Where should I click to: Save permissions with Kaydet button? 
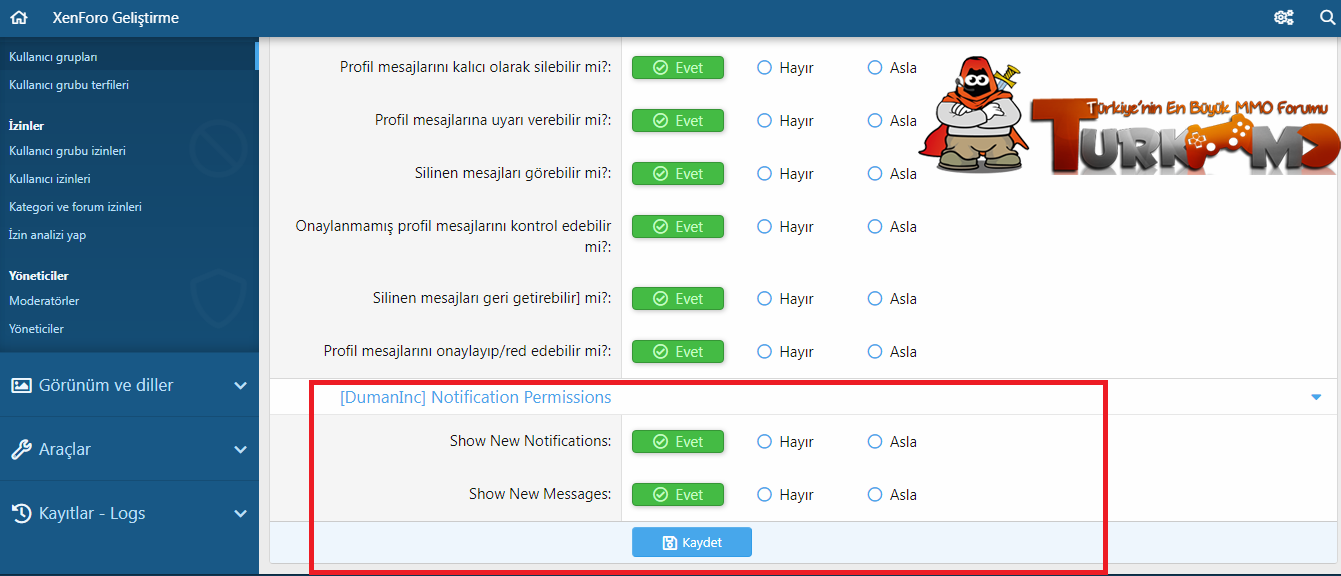point(692,542)
